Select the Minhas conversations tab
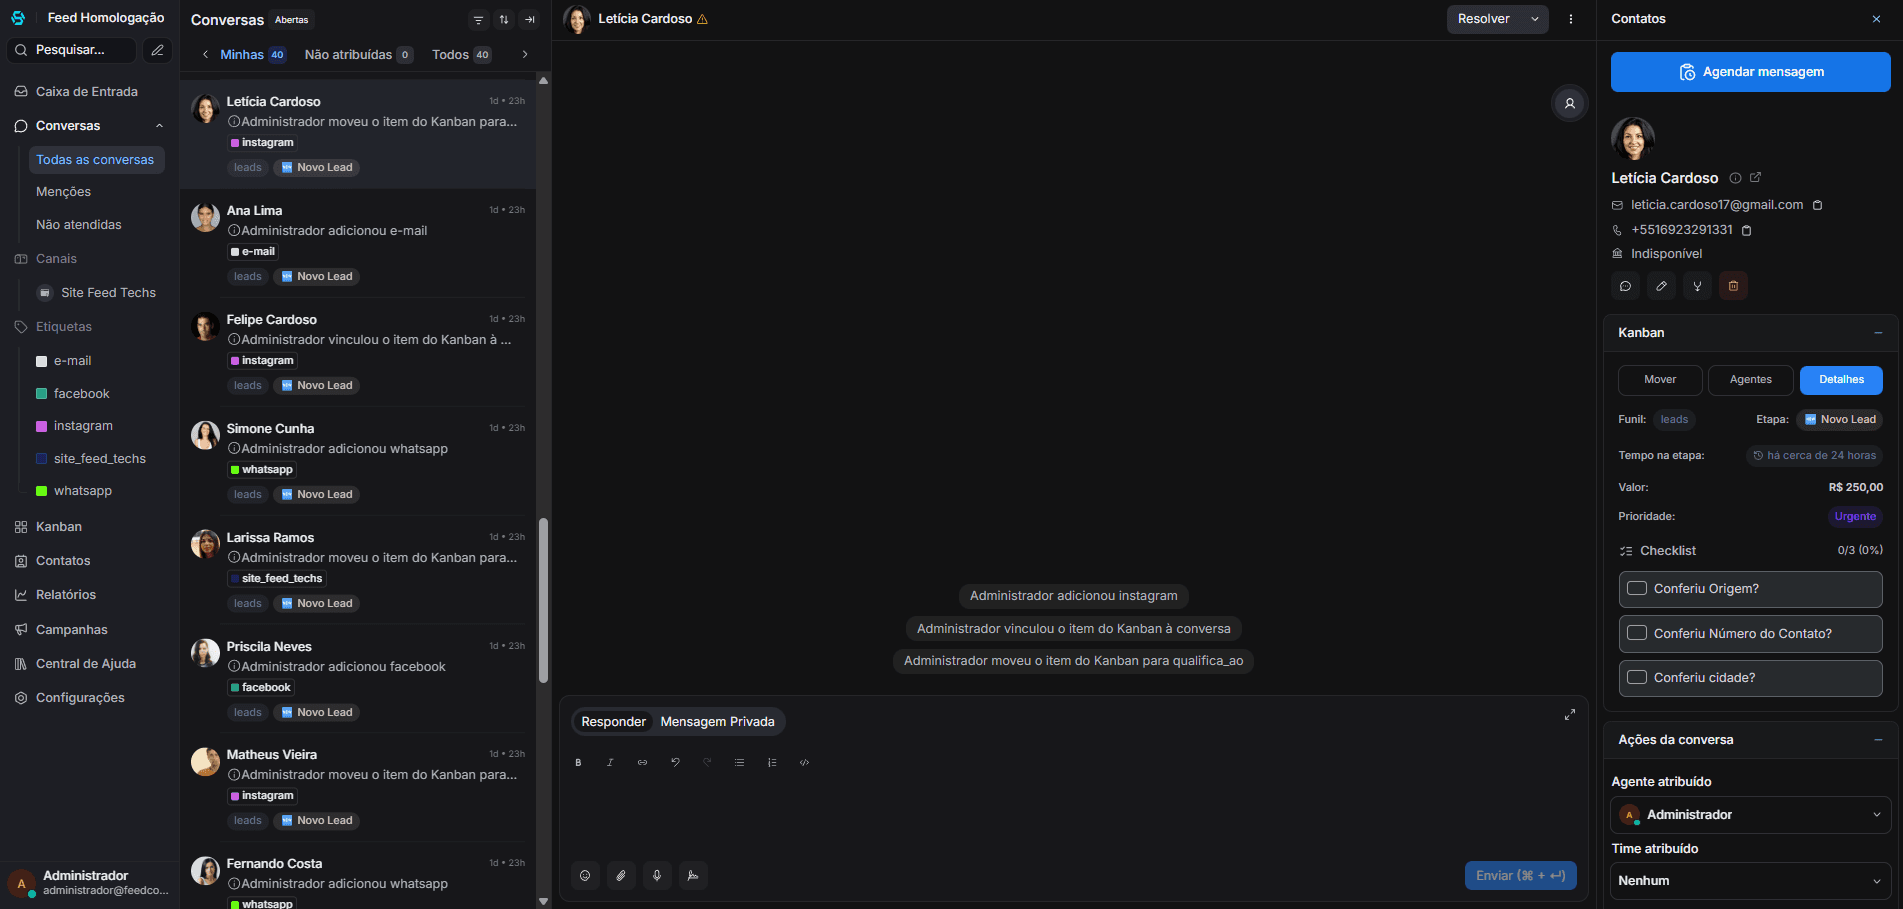This screenshot has width=1903, height=909. (x=252, y=55)
